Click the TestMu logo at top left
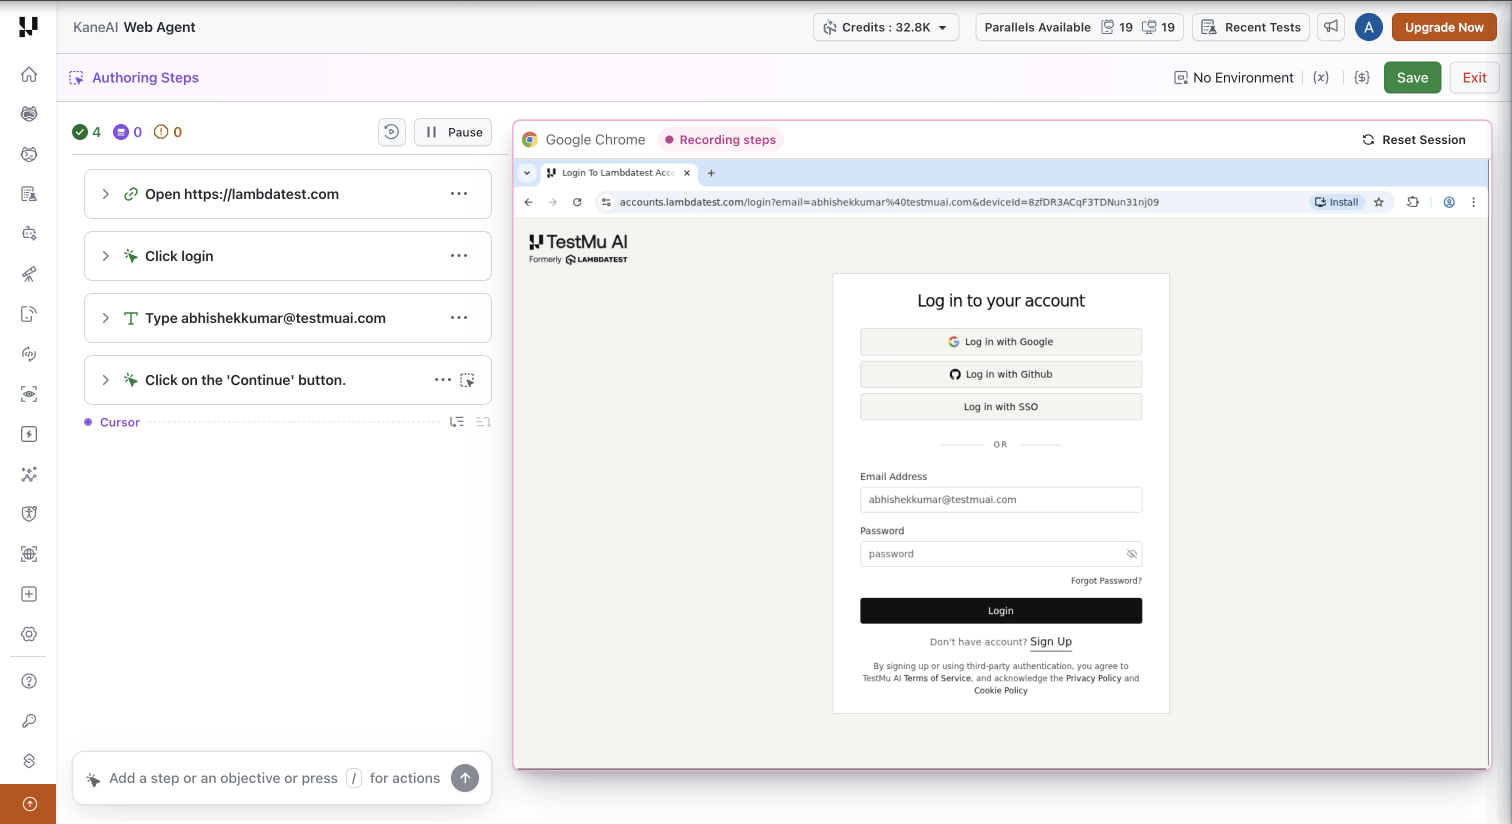Image resolution: width=1512 pixels, height=824 pixels. [x=29, y=27]
